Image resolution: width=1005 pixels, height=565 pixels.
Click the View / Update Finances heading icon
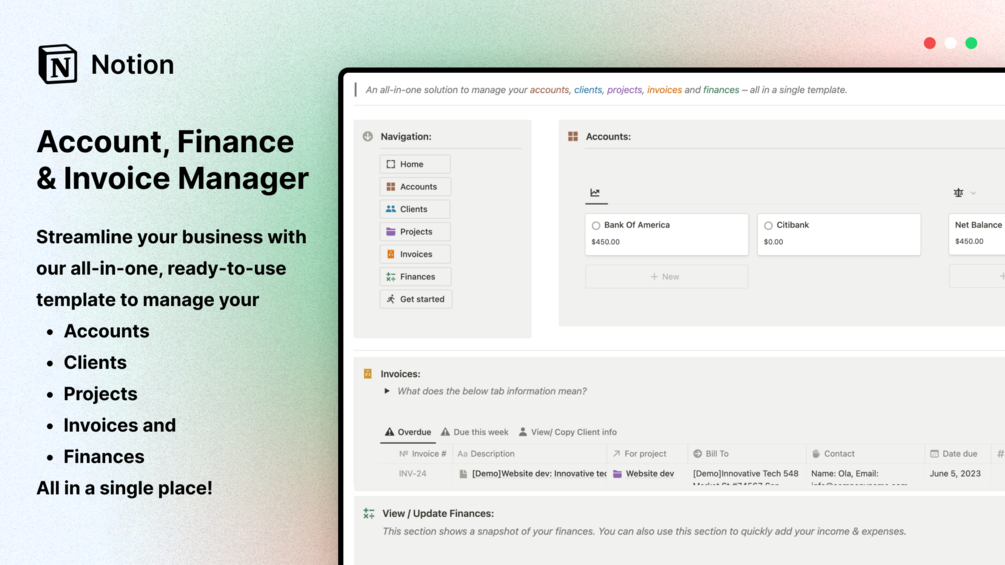coord(369,513)
